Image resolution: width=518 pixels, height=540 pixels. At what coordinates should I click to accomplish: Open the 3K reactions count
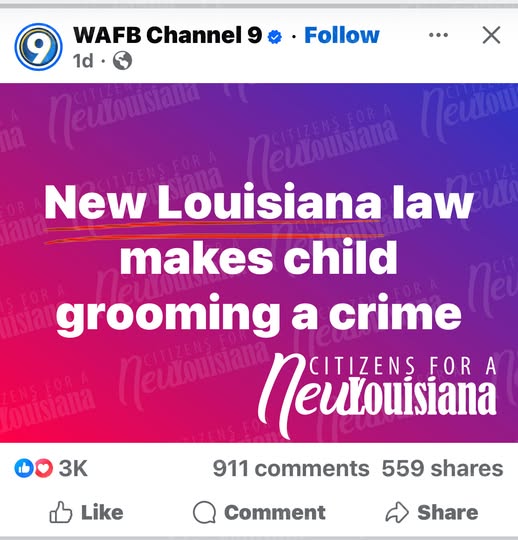pyautogui.click(x=73, y=468)
